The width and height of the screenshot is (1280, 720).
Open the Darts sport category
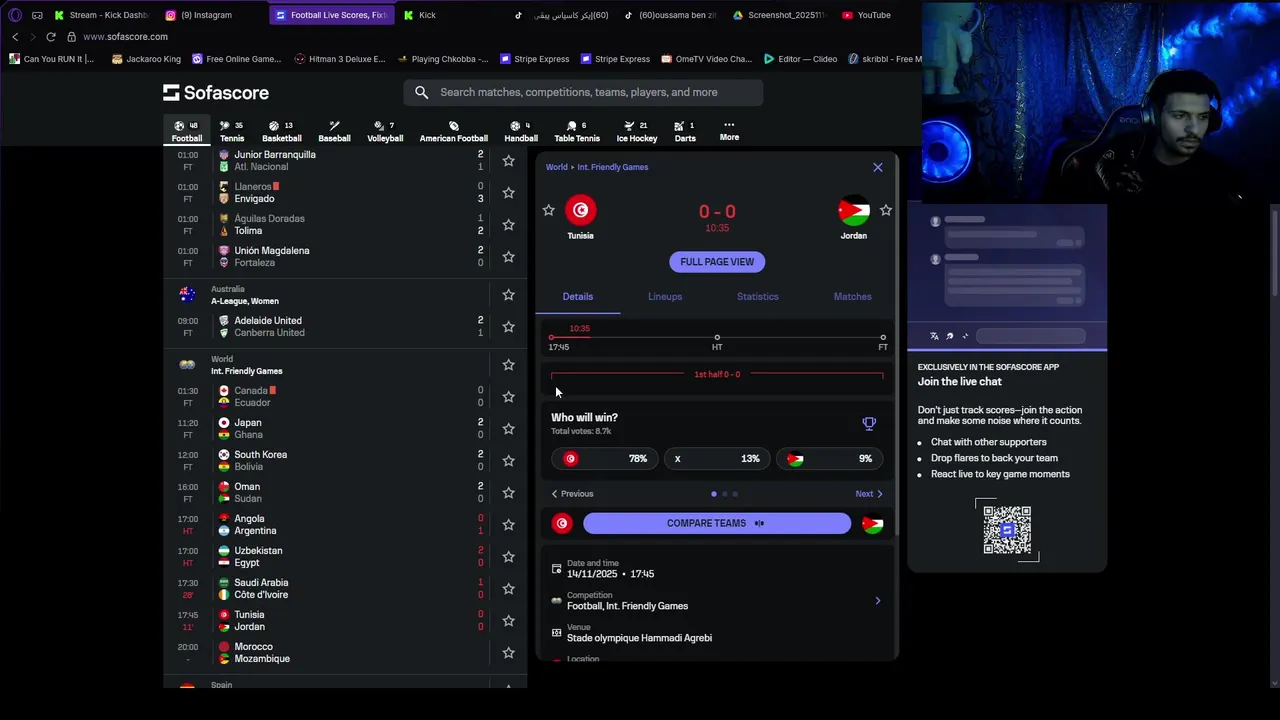685,131
